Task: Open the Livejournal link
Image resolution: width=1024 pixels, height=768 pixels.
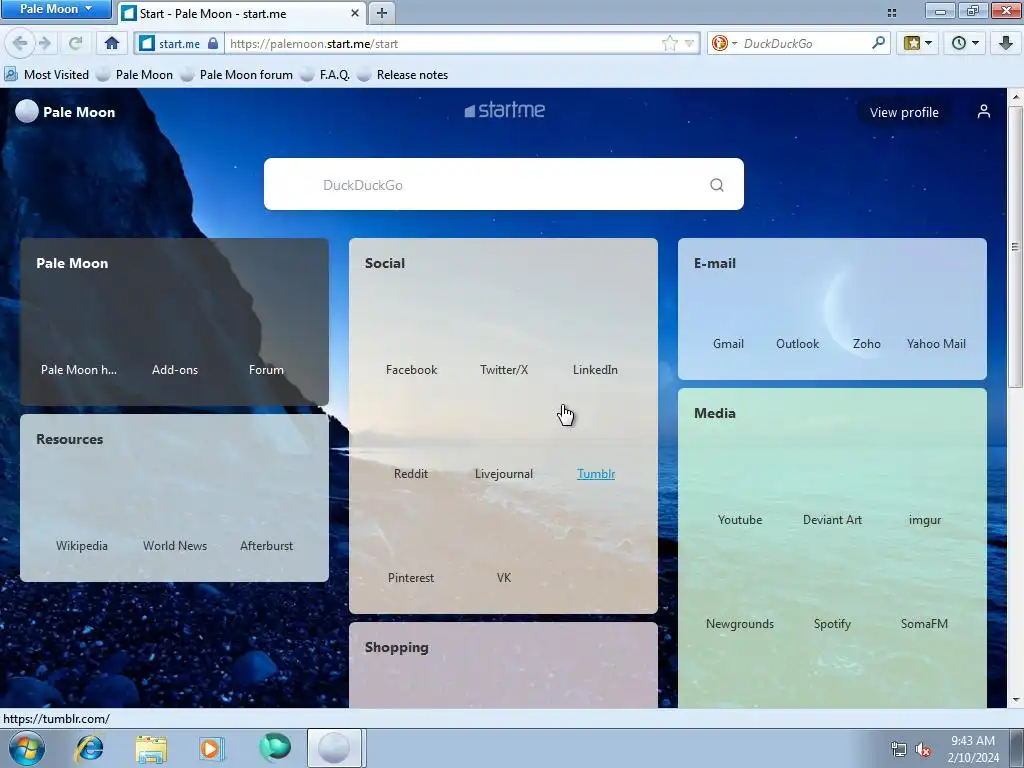Action: [504, 473]
